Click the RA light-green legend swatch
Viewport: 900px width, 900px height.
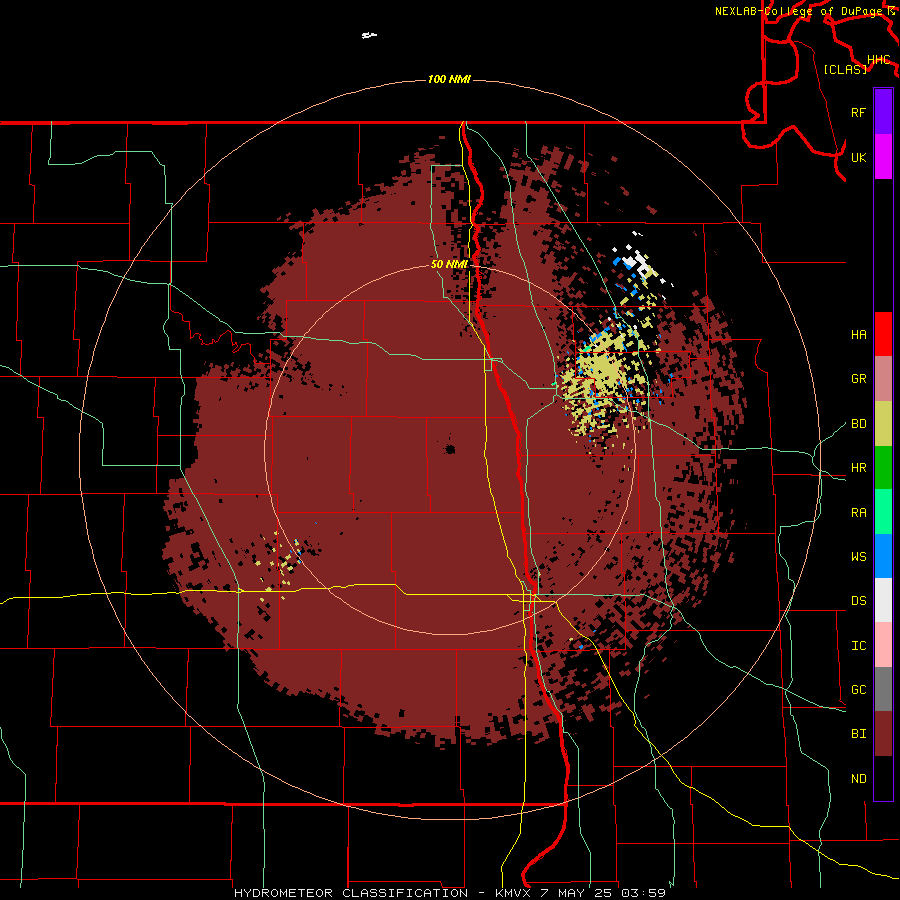pos(883,512)
